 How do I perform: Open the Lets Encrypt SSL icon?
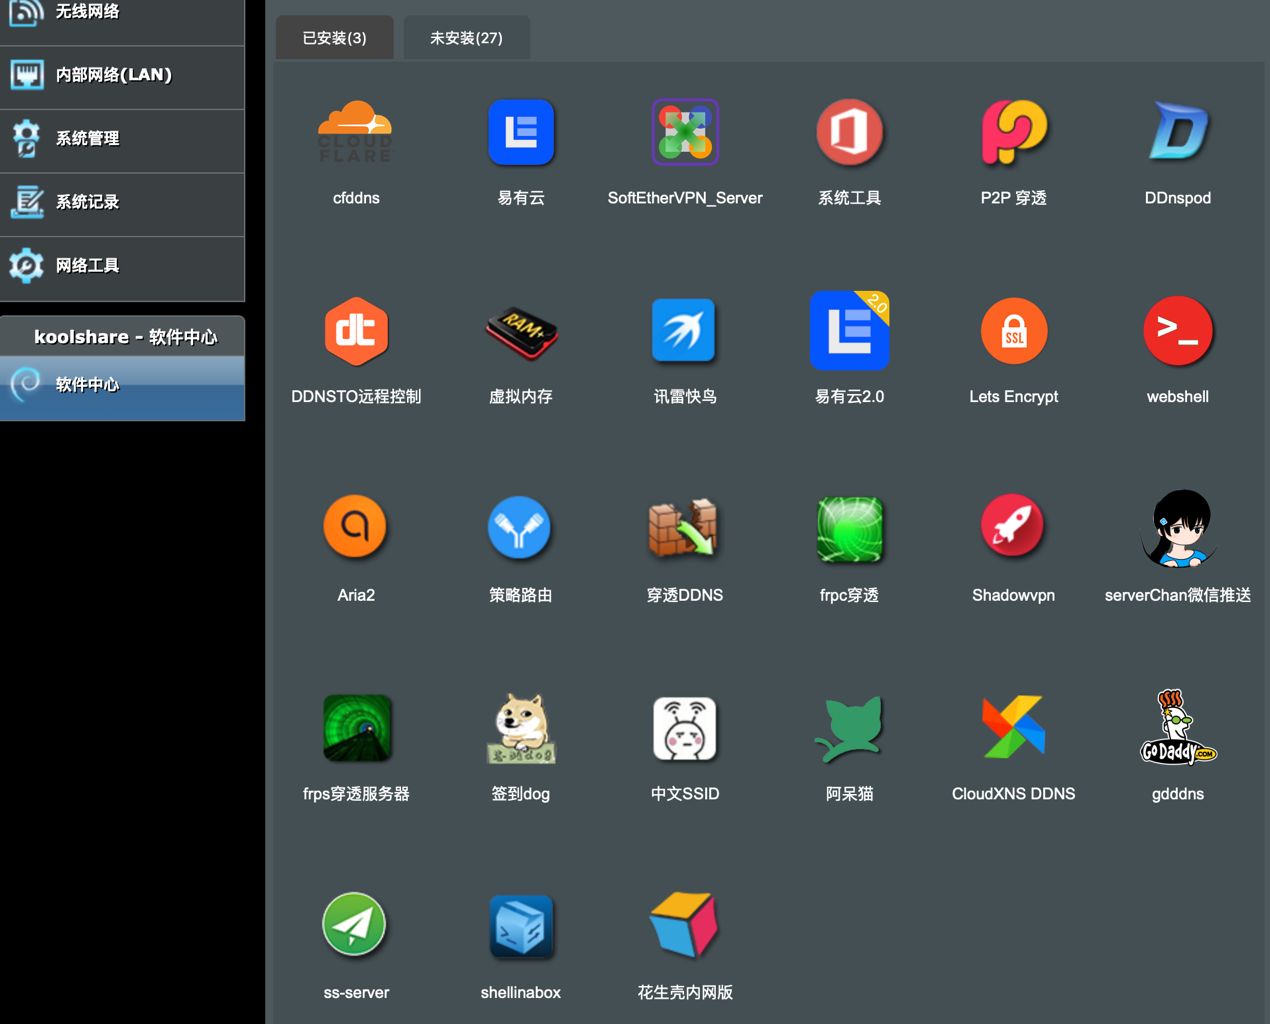(1014, 331)
